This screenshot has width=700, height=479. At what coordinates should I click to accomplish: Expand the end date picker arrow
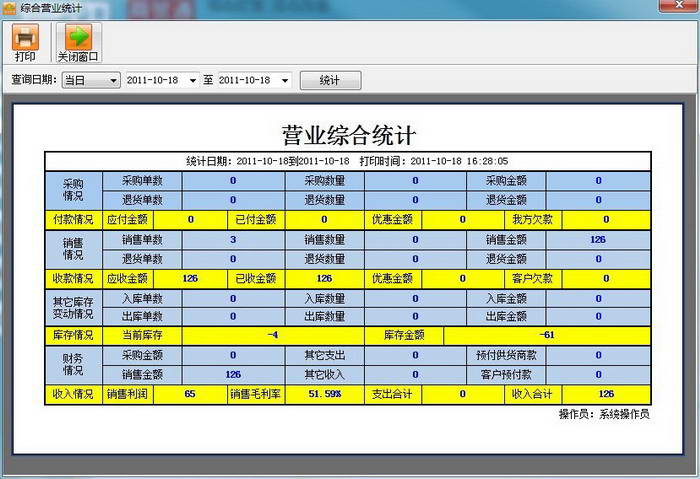click(285, 80)
